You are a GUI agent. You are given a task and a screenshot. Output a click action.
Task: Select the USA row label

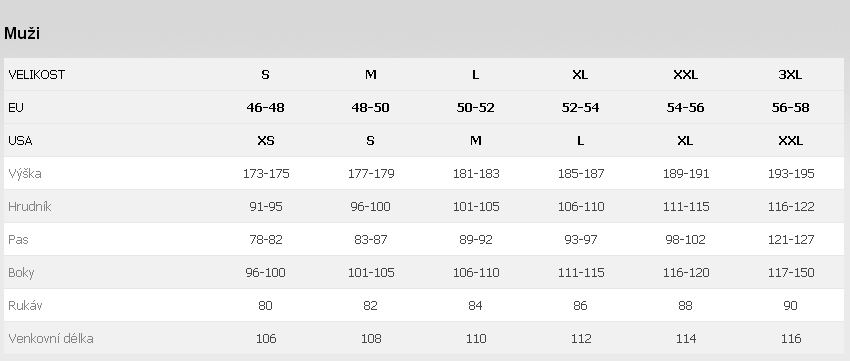(x=20, y=141)
